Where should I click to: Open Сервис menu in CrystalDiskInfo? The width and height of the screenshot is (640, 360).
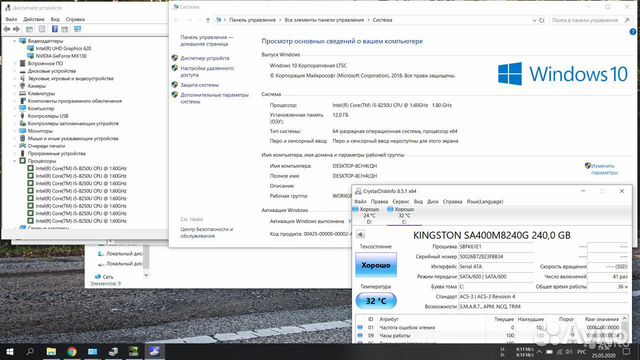point(400,202)
